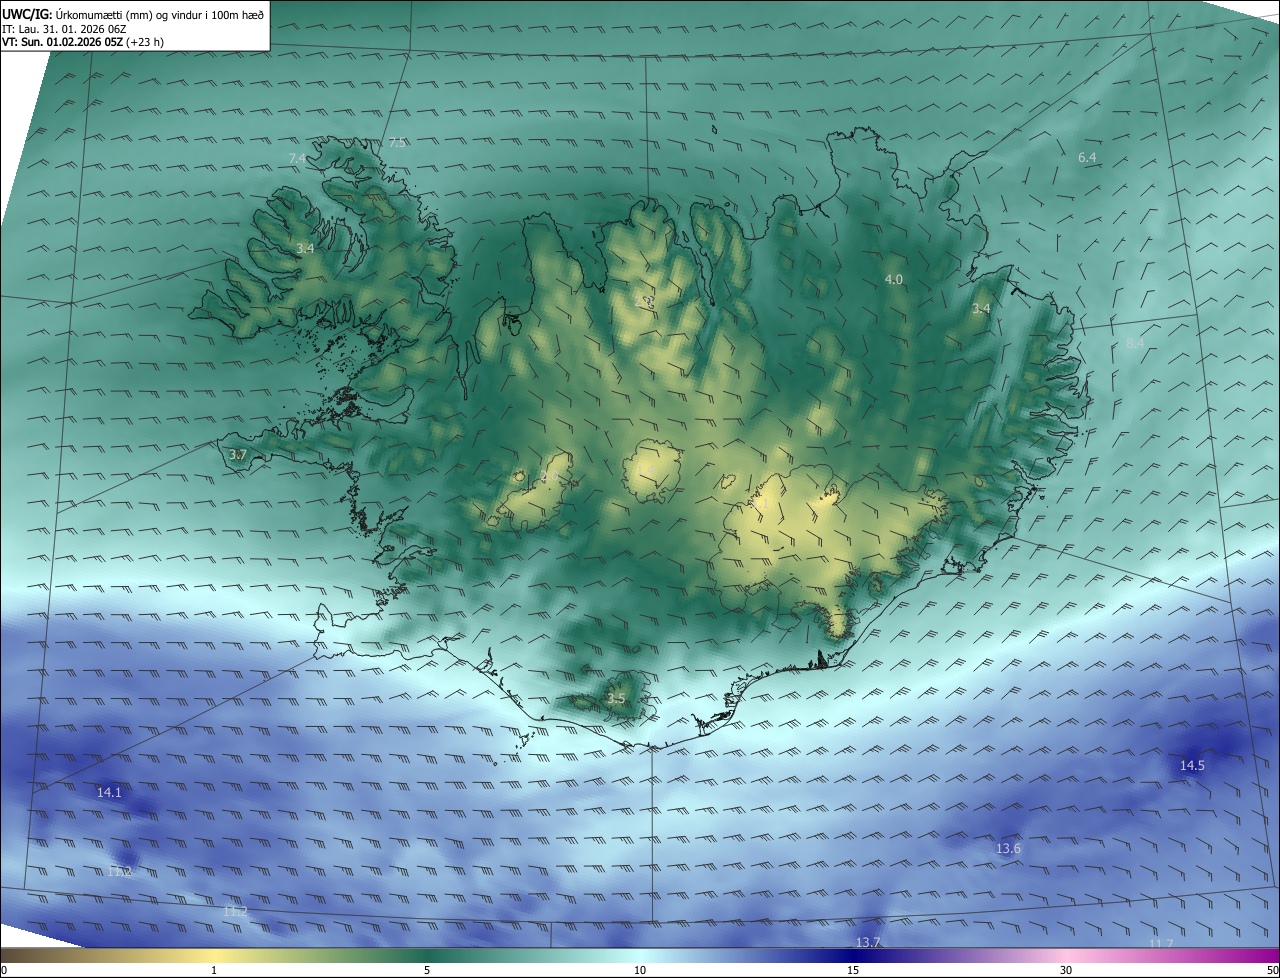
Task: Click the 5 tick on color scale
Action: tap(427, 970)
